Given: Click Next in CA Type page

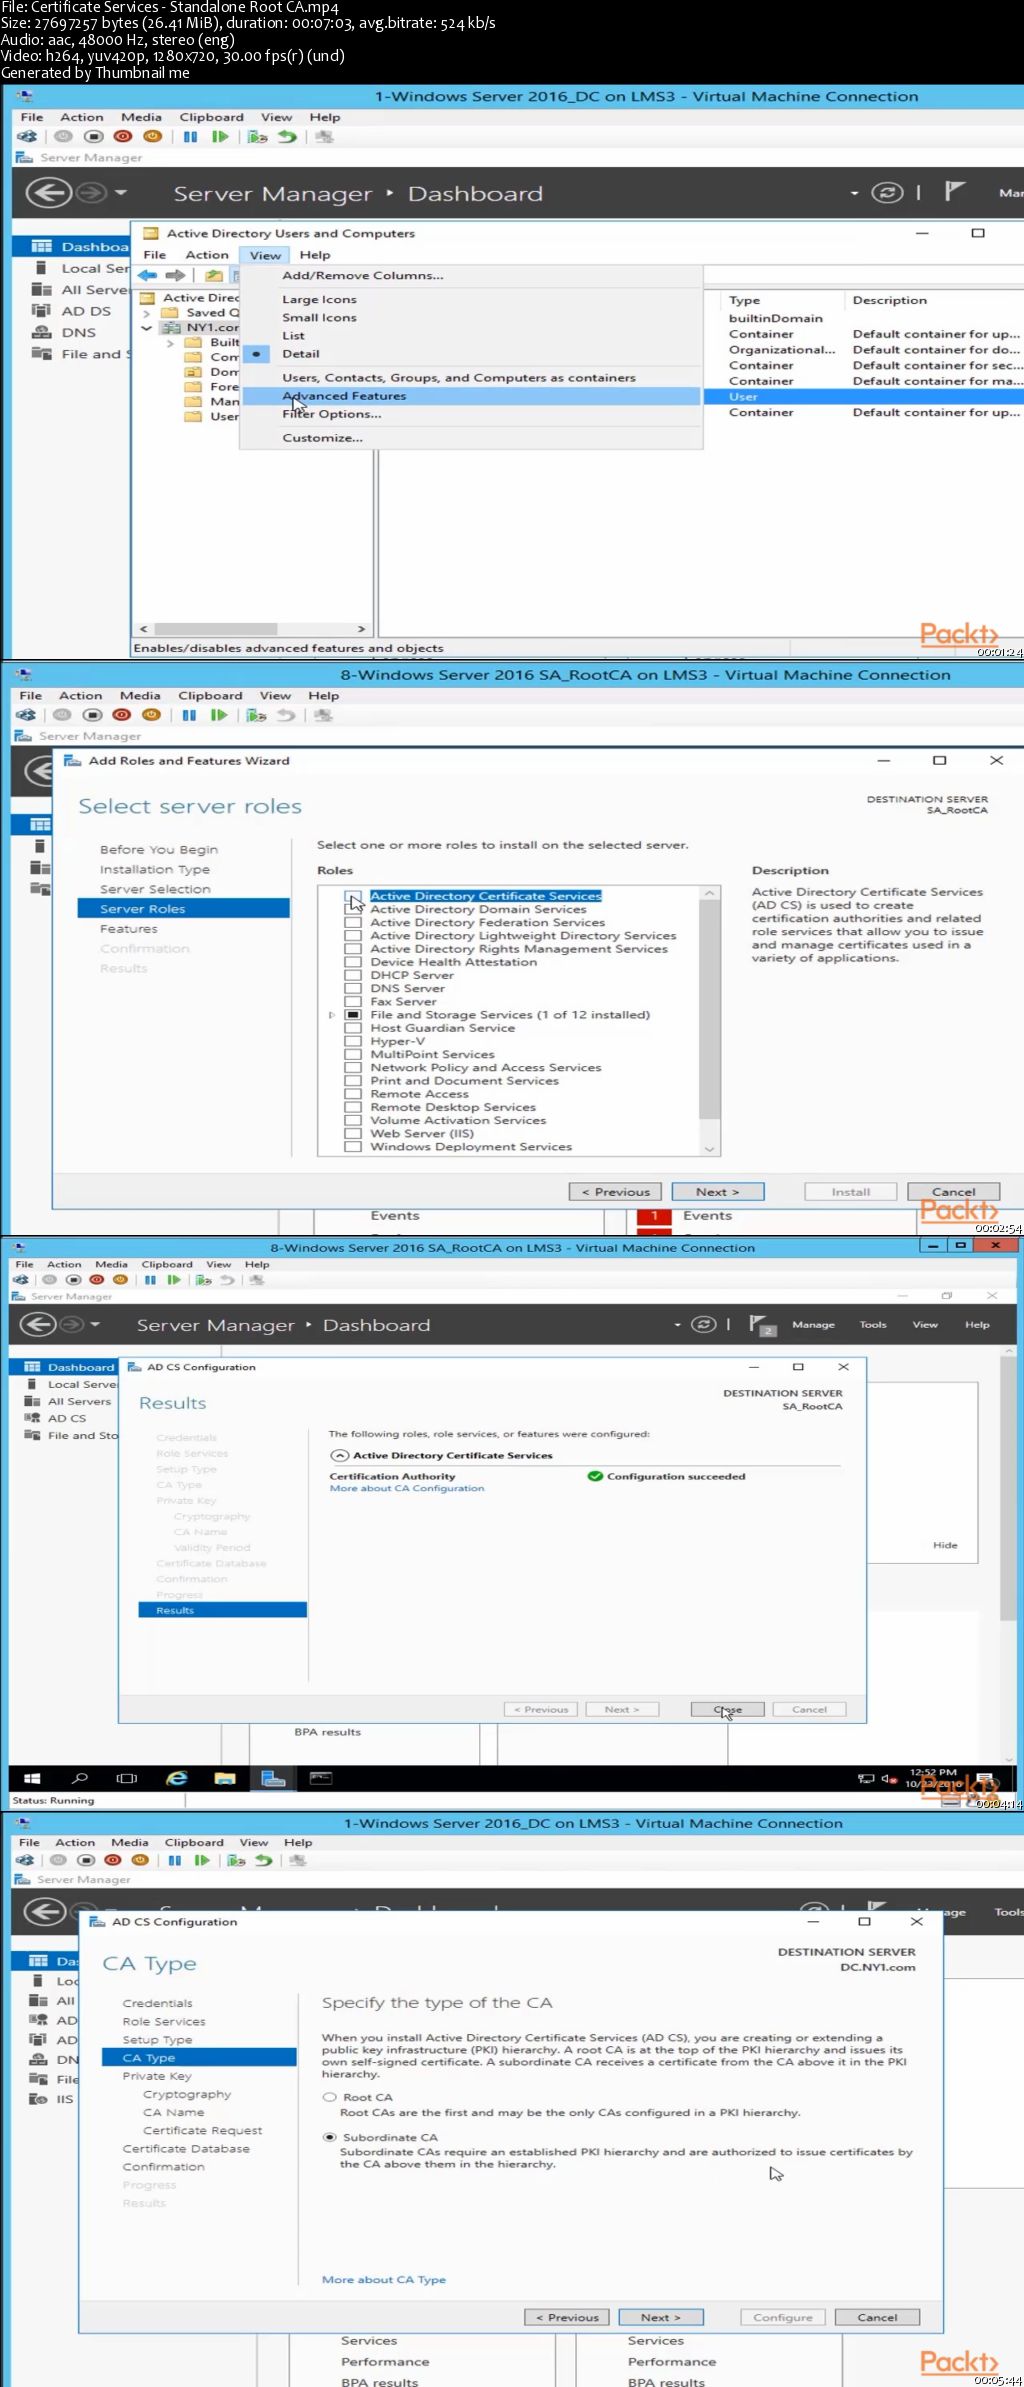Looking at the screenshot, I should (x=660, y=2317).
